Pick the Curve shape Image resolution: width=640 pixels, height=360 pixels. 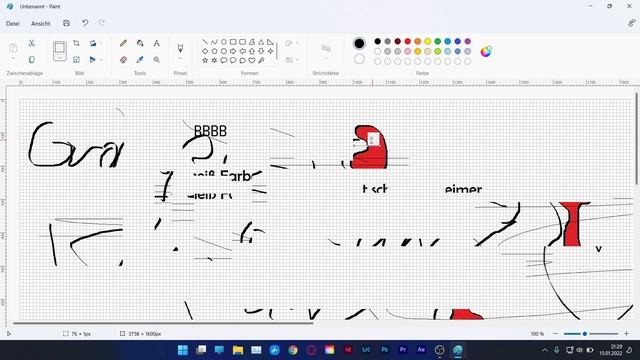pyautogui.click(x=214, y=42)
